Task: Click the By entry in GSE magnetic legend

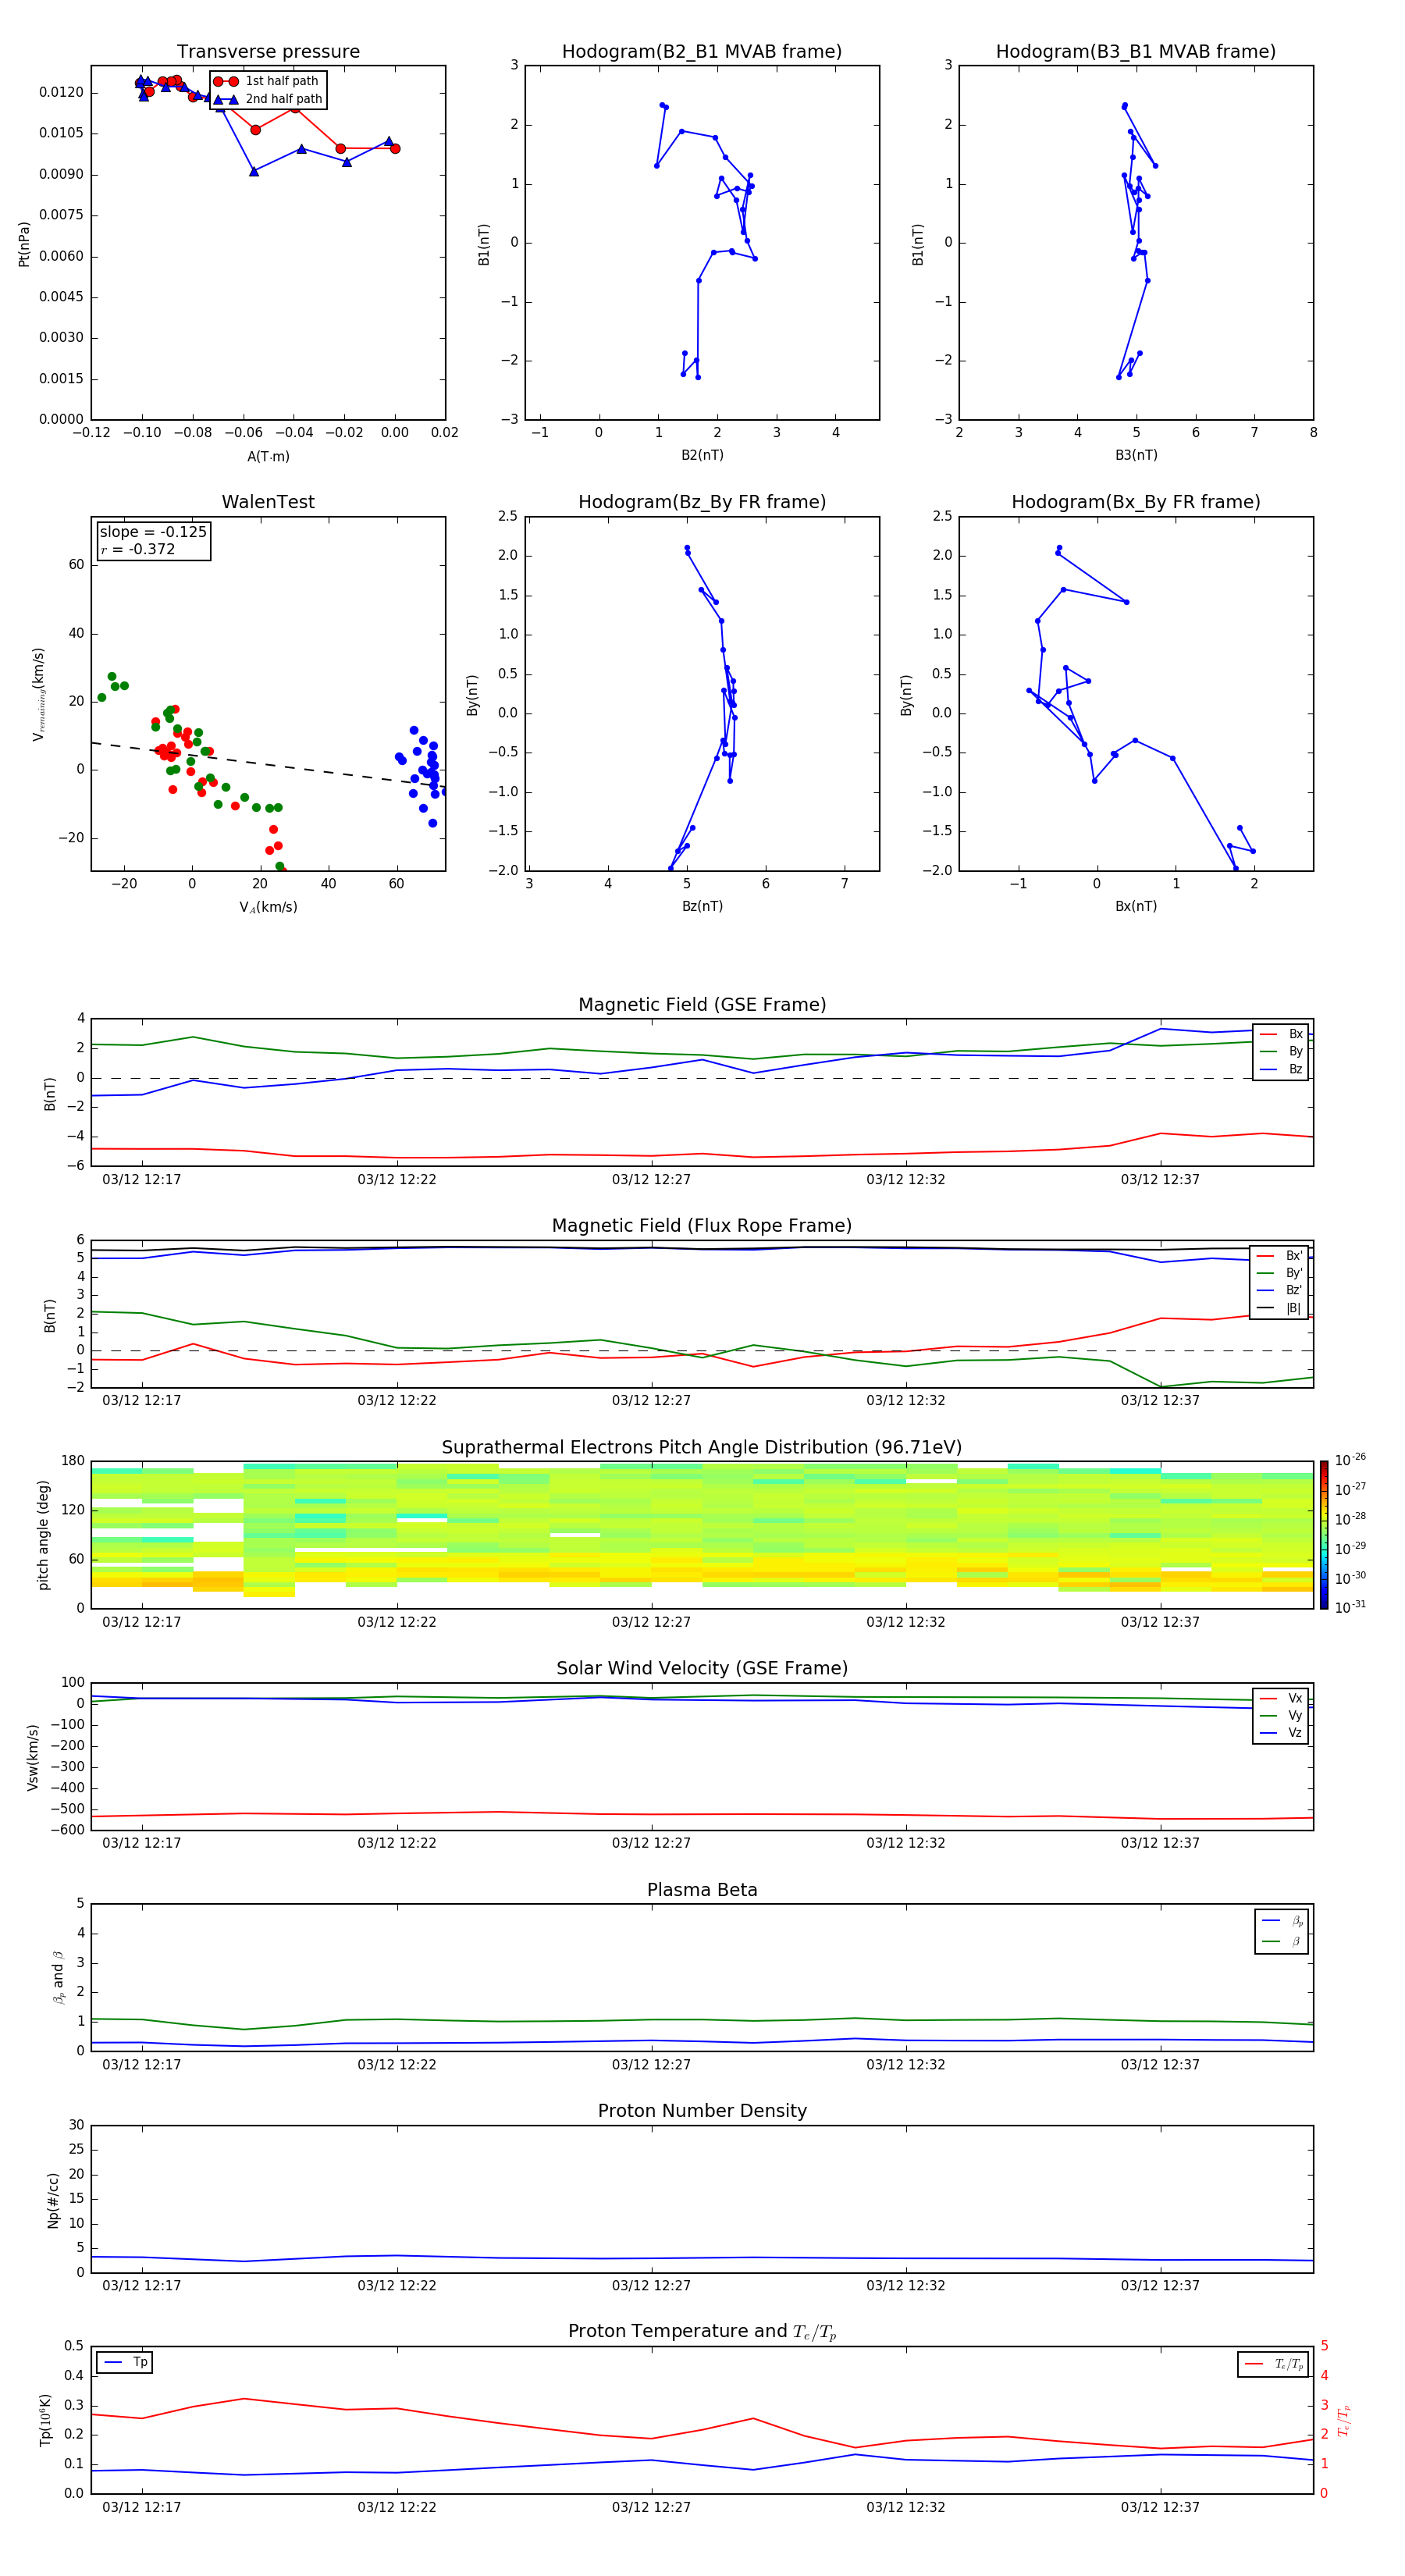Action: [1281, 1051]
